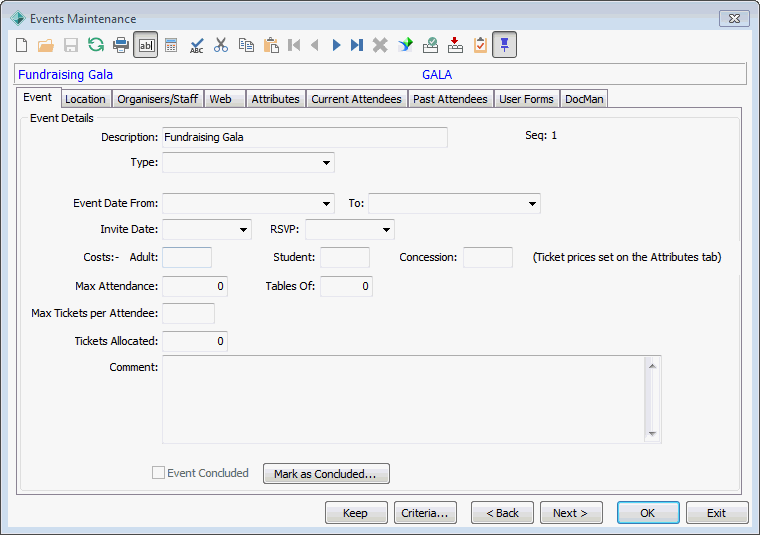Viewport: 760px width, 535px height.
Task: Toggle the blue pushpin icon
Action: (505, 45)
